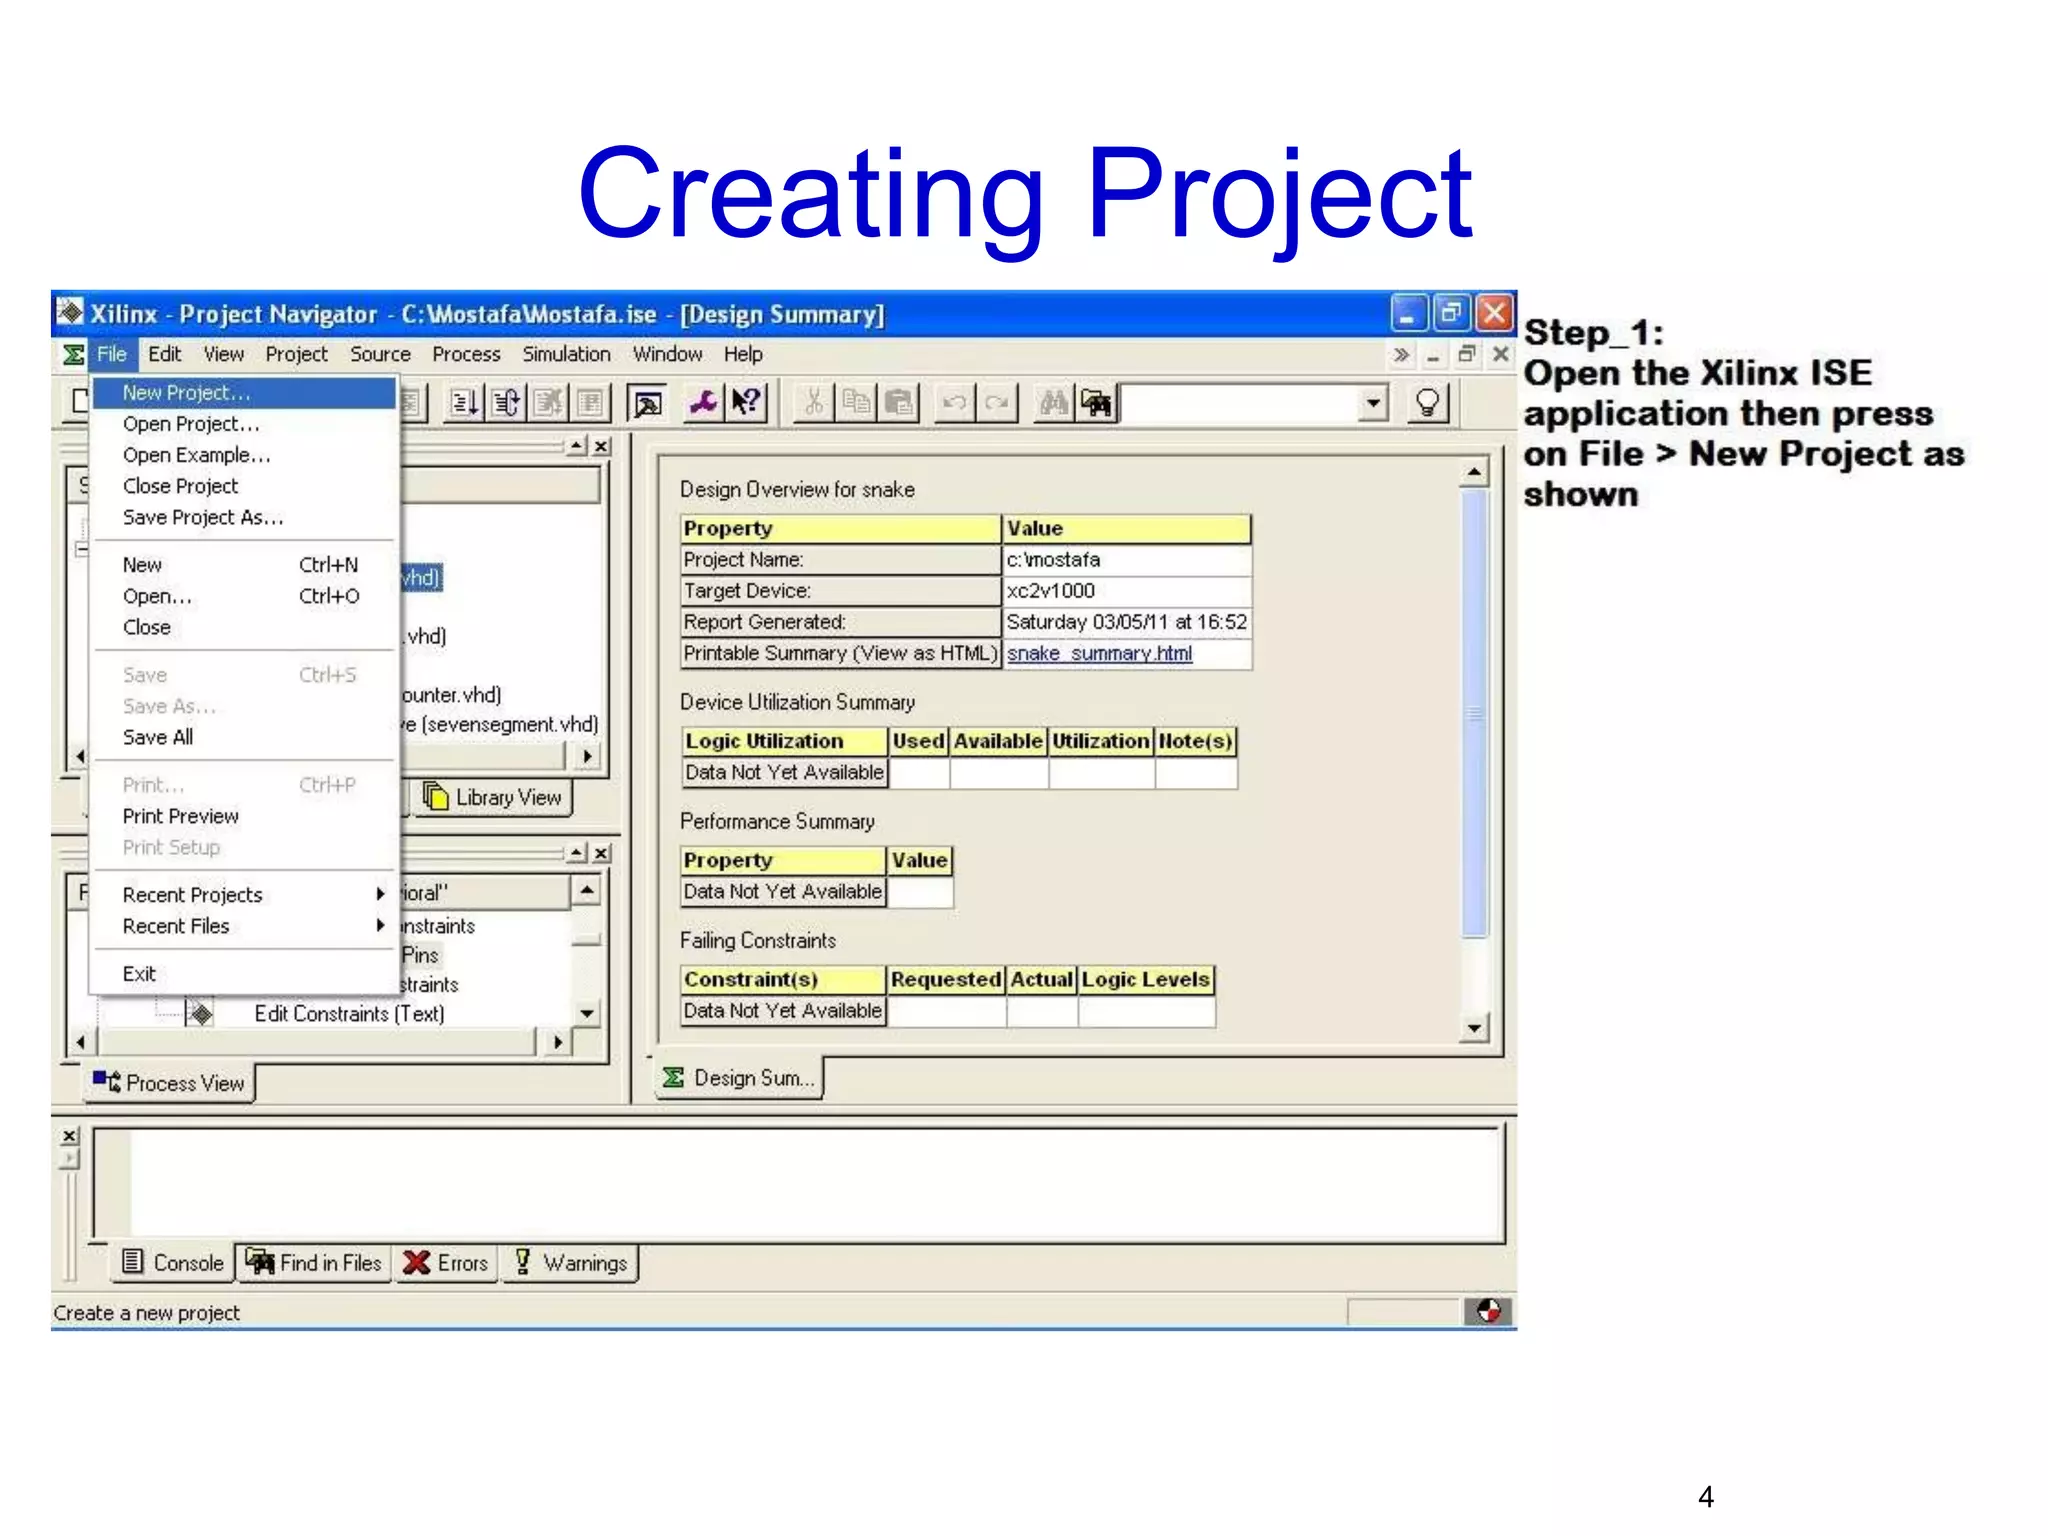The image size is (2048, 1536).
Task: Click the Design Summary vertical scrollbar thumb
Action: 1474,712
